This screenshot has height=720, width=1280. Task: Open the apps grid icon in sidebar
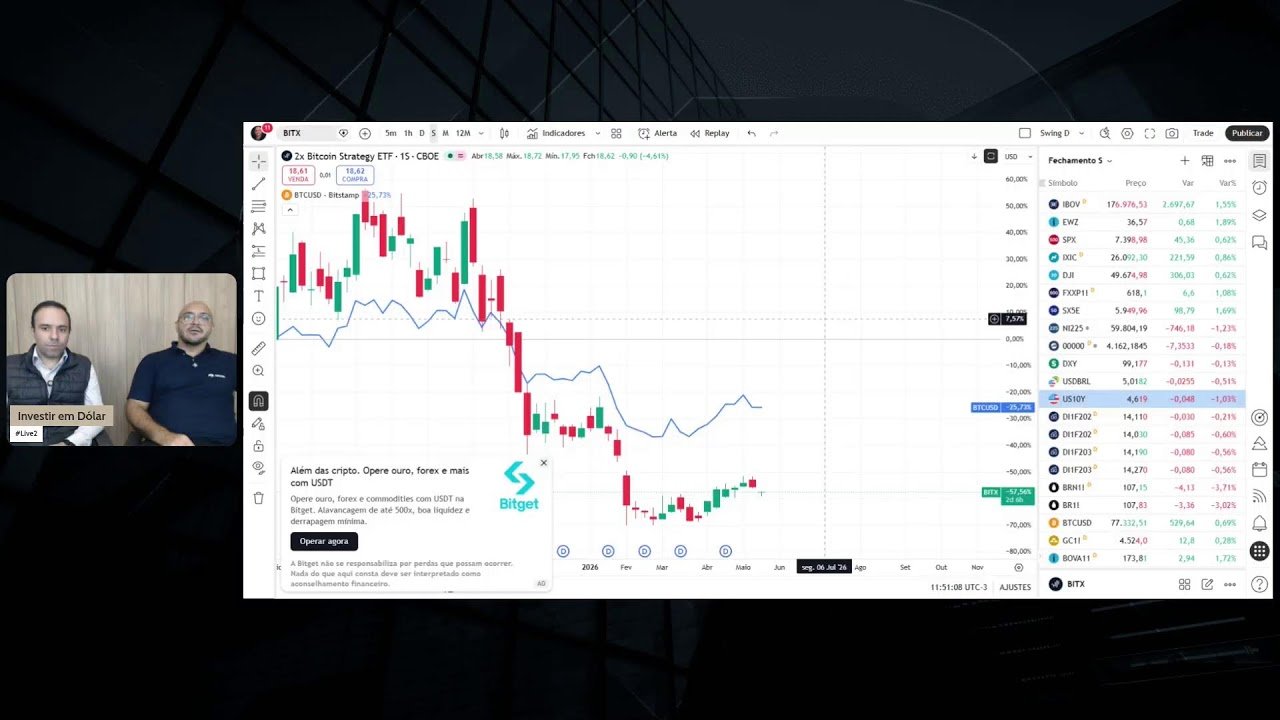point(1259,551)
